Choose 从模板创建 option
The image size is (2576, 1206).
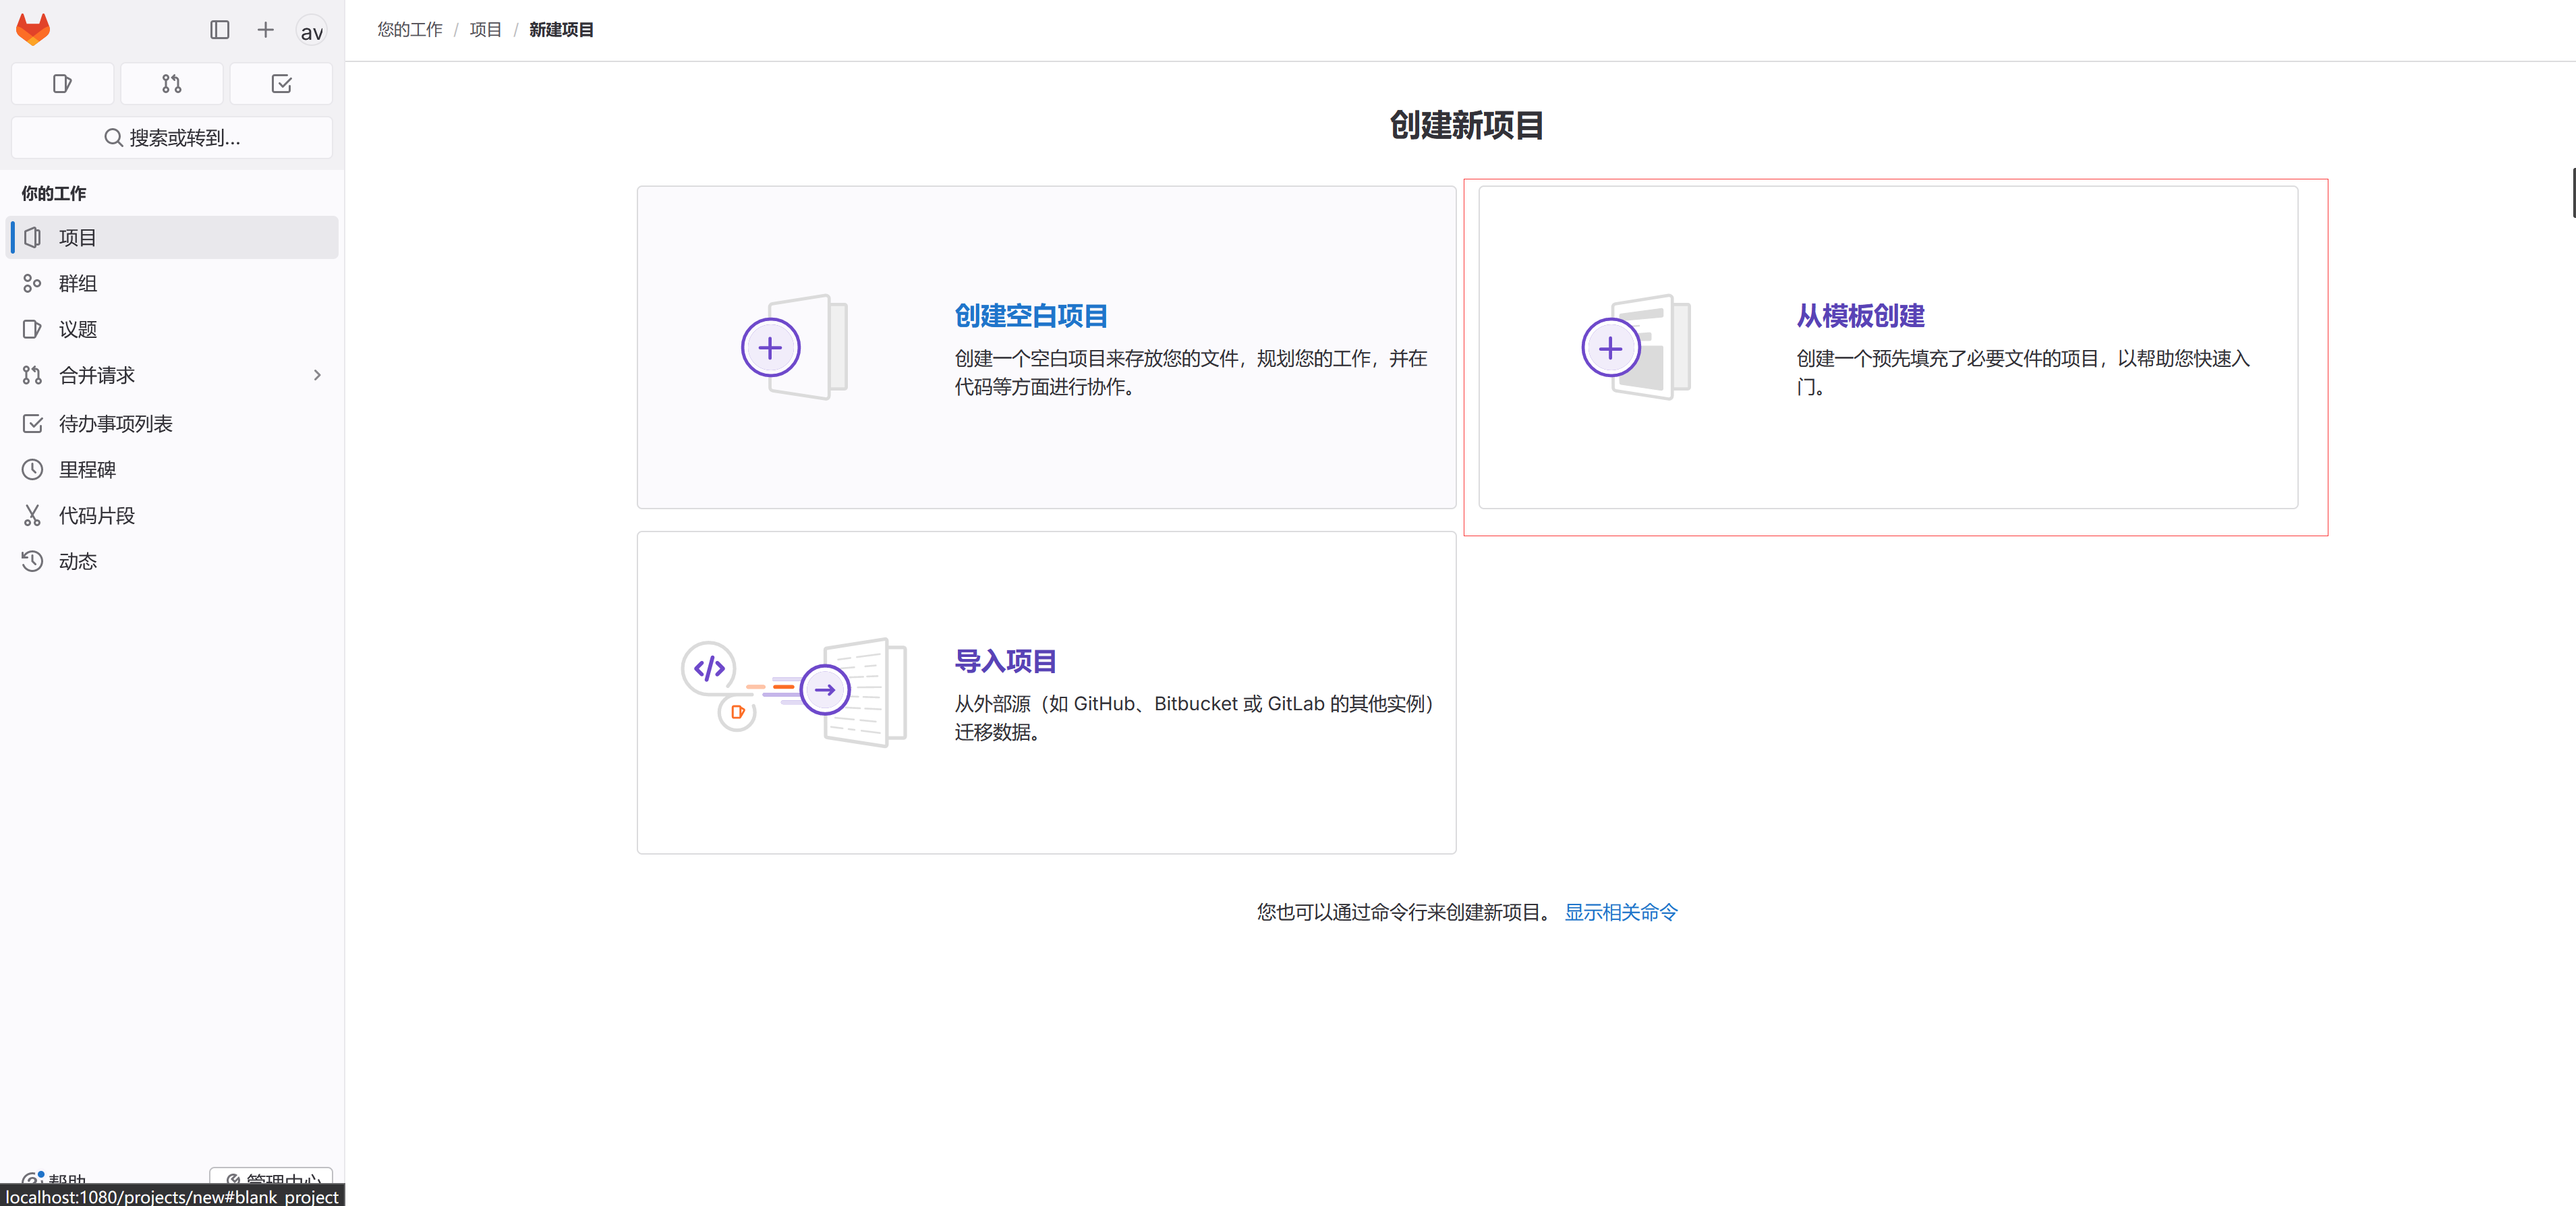point(1860,316)
